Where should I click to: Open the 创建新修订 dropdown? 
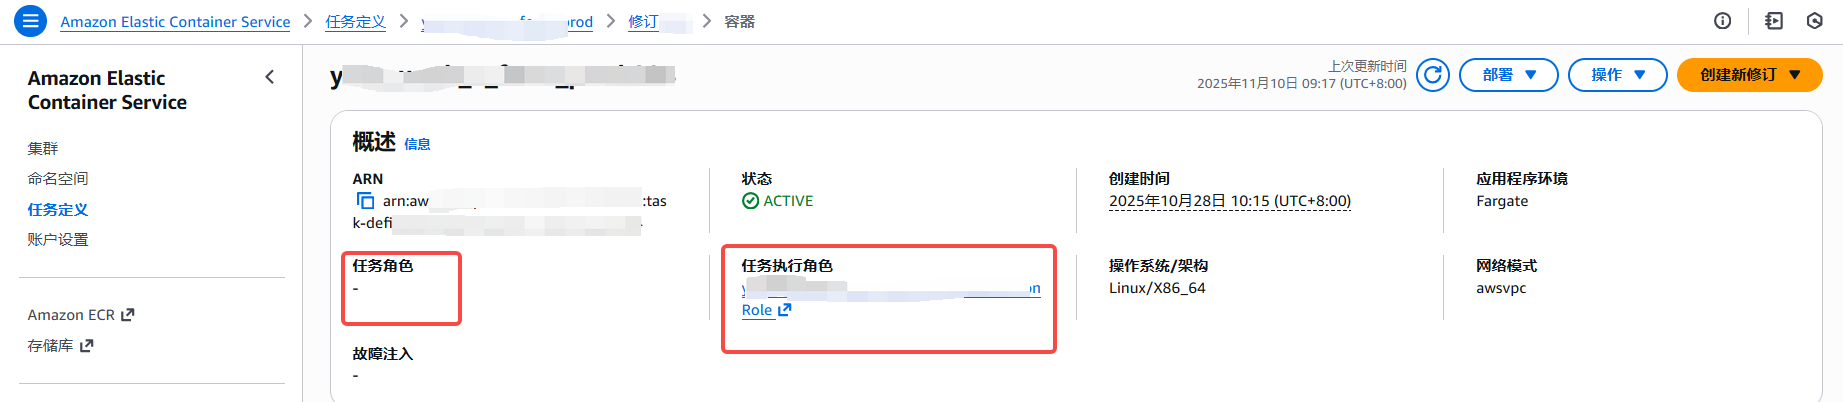point(1749,75)
